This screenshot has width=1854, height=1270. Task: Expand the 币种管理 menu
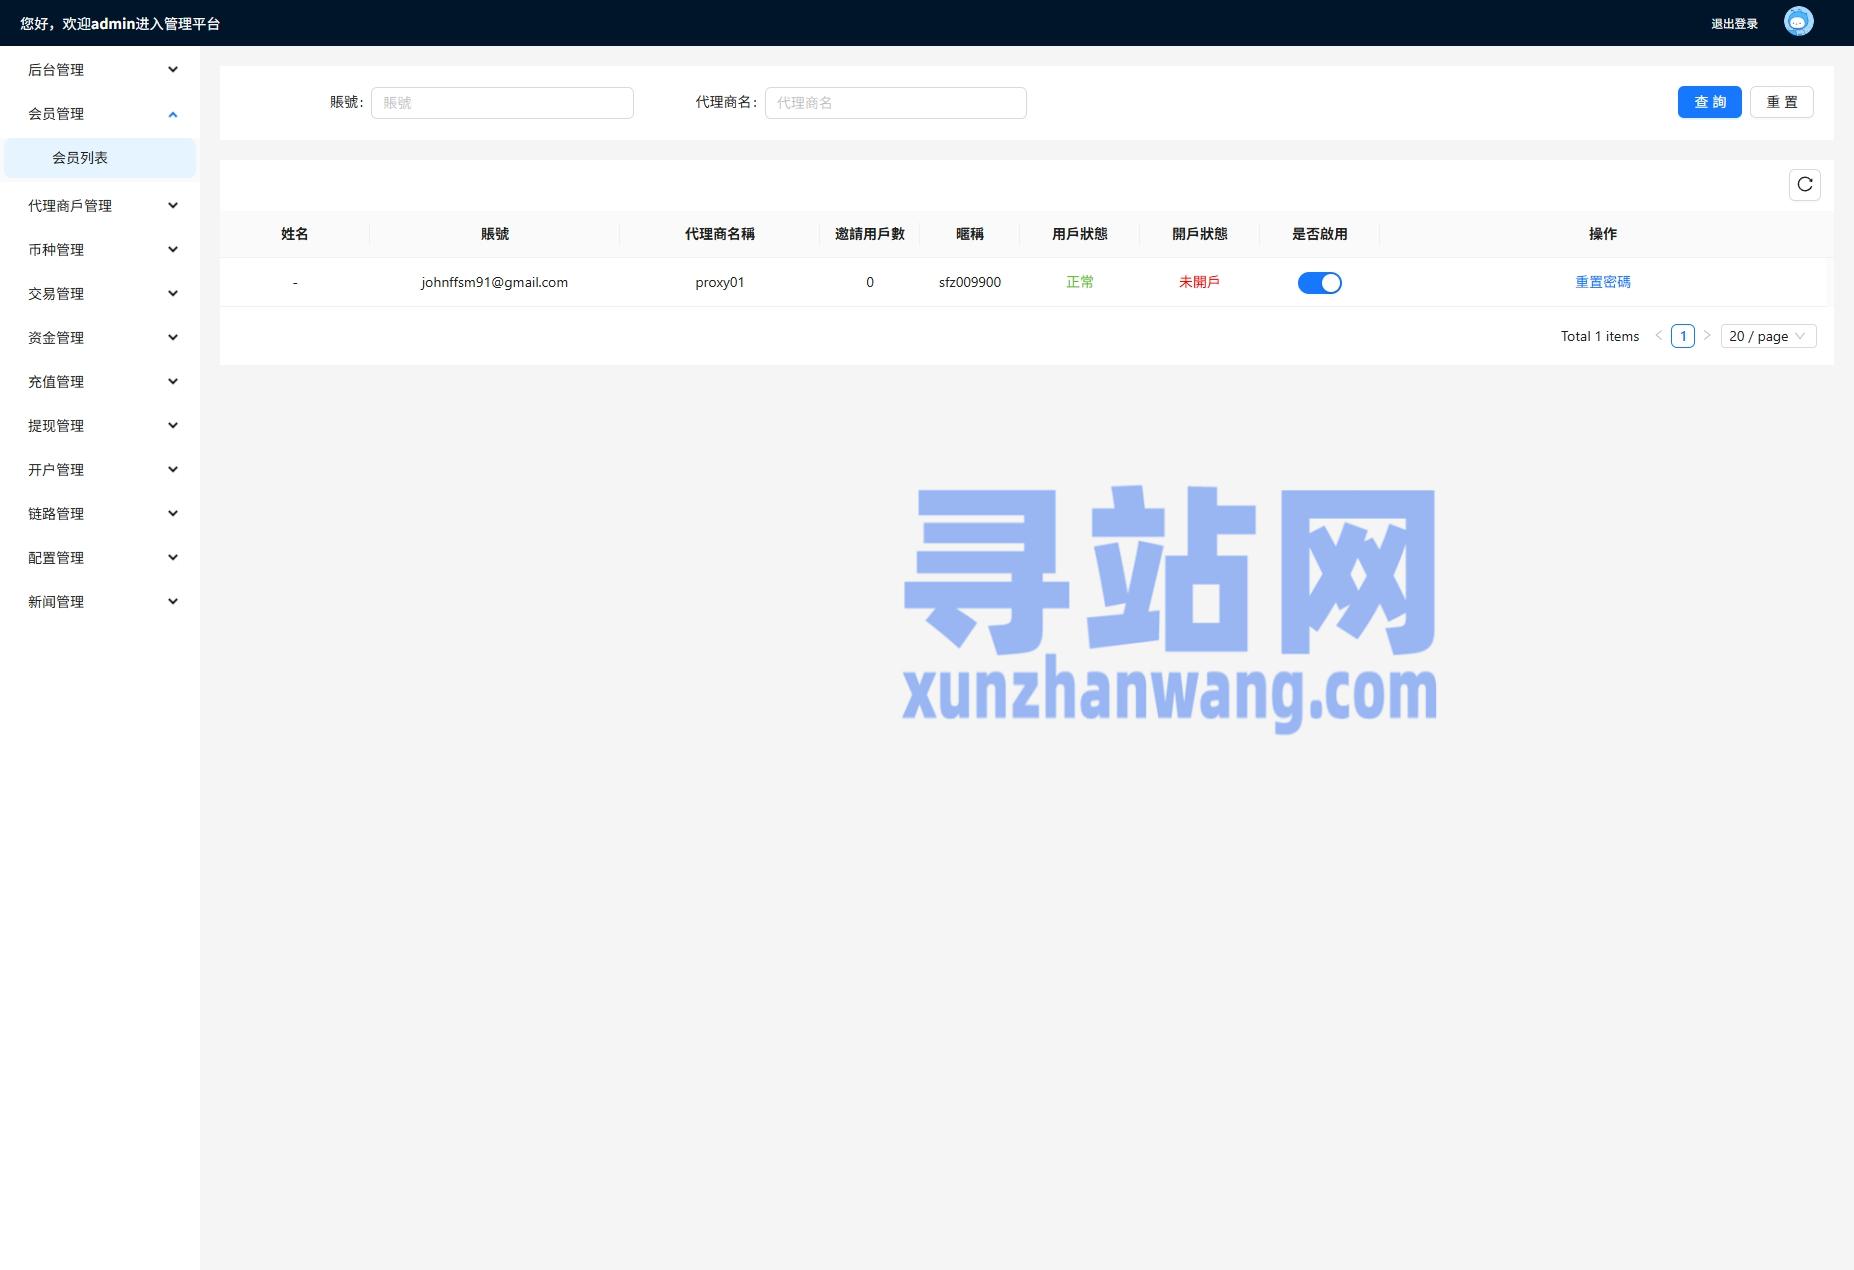100,250
